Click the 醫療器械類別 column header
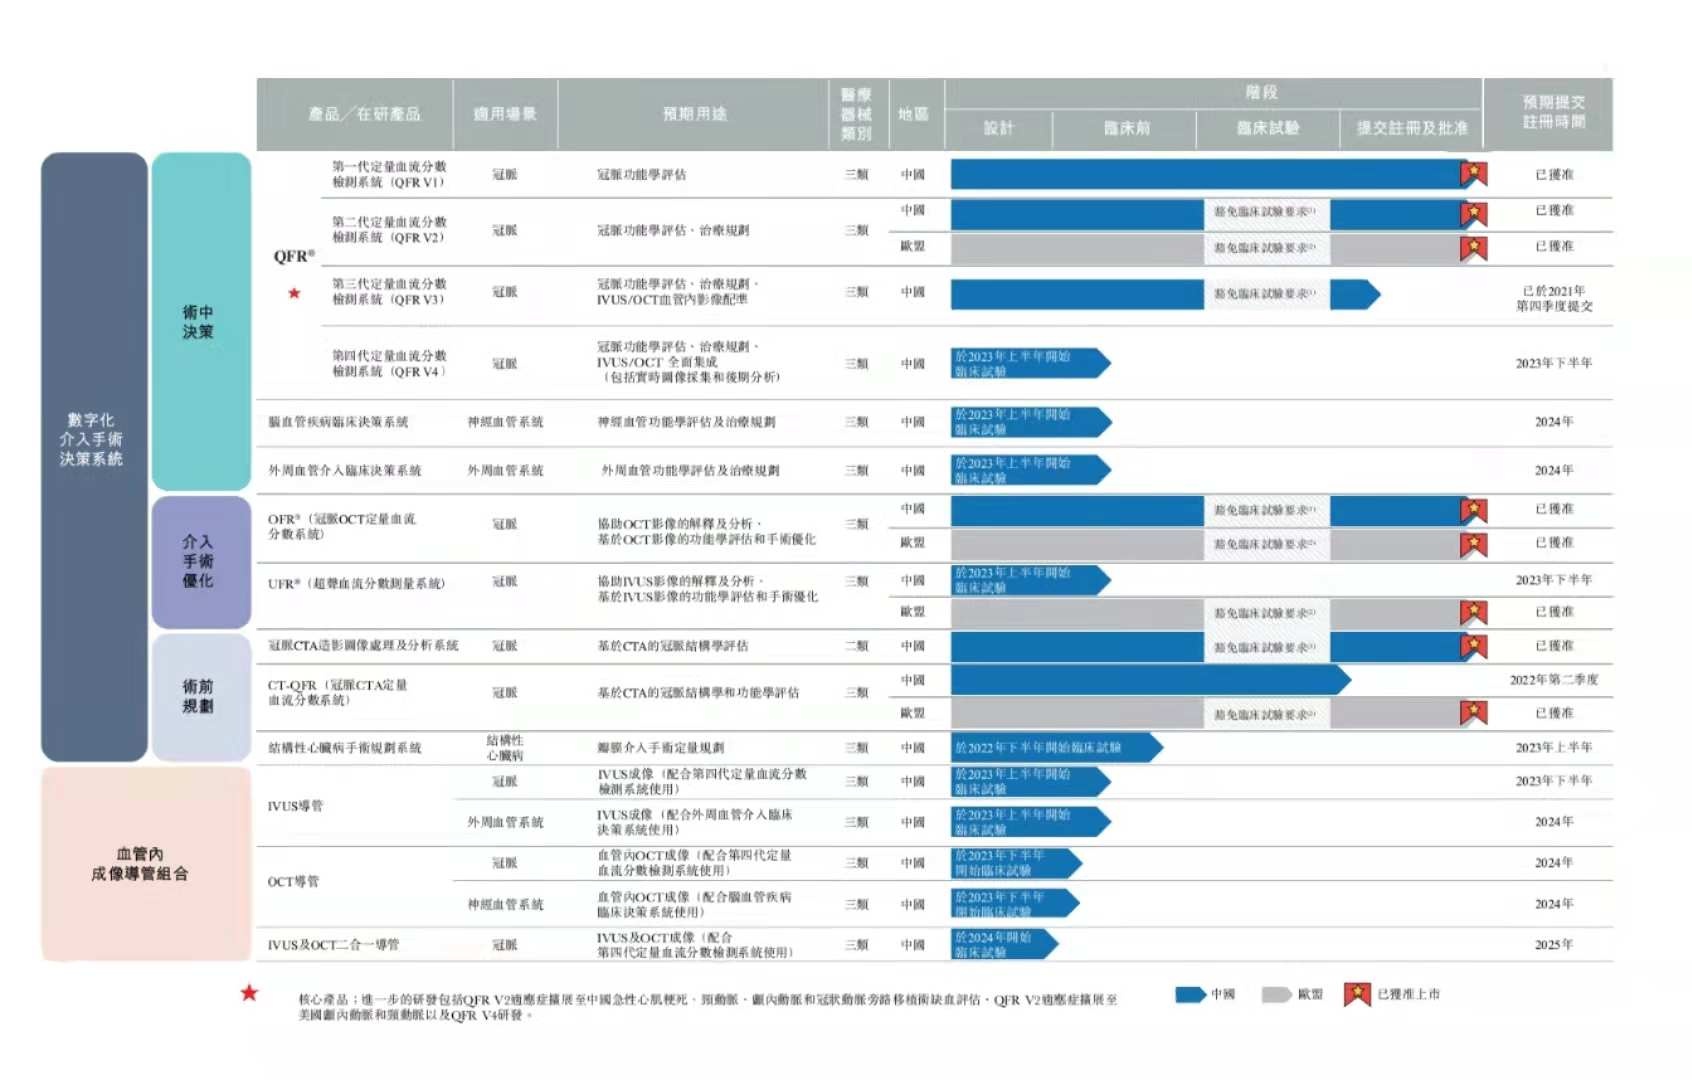This screenshot has height=1080, width=1692. 857,114
